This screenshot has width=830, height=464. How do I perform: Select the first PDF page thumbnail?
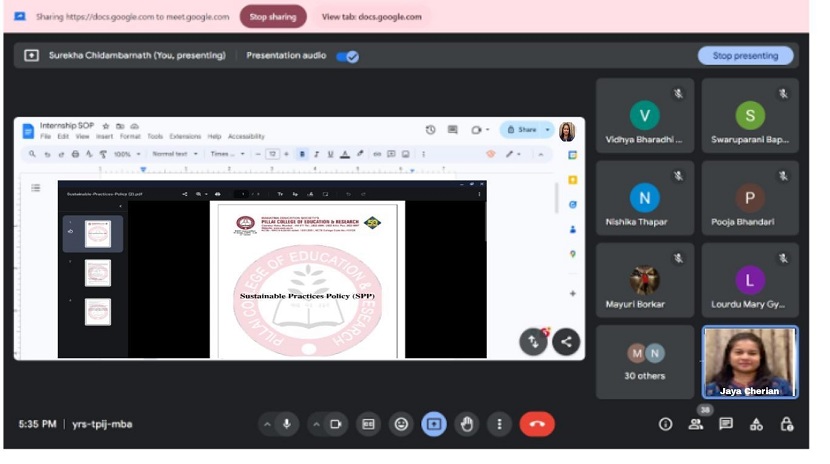[x=97, y=234]
